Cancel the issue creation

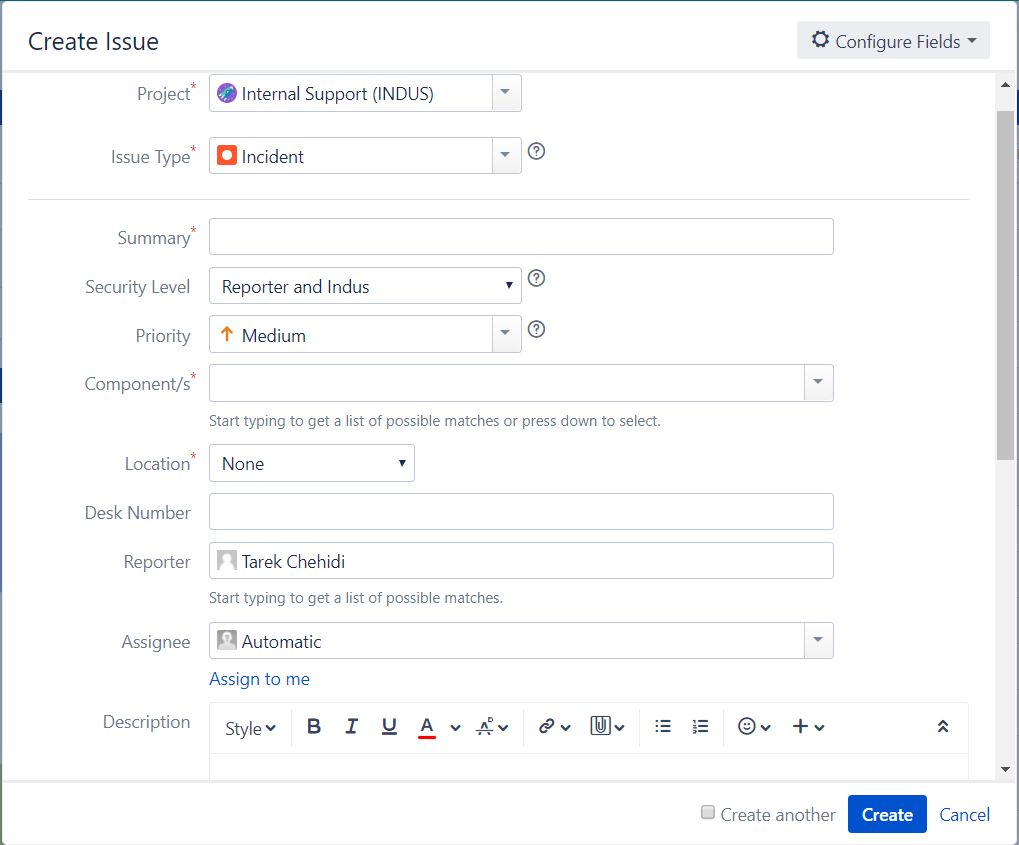964,814
